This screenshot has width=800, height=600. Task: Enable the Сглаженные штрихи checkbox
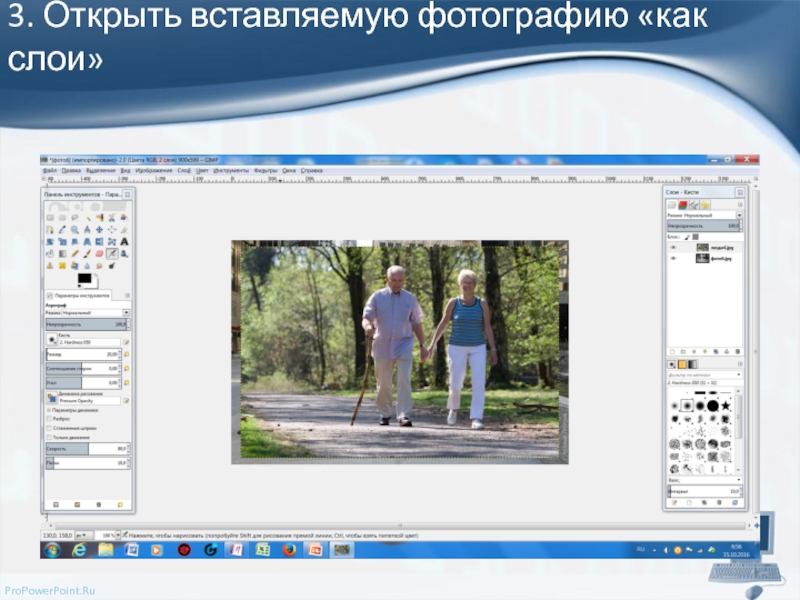pos(49,428)
